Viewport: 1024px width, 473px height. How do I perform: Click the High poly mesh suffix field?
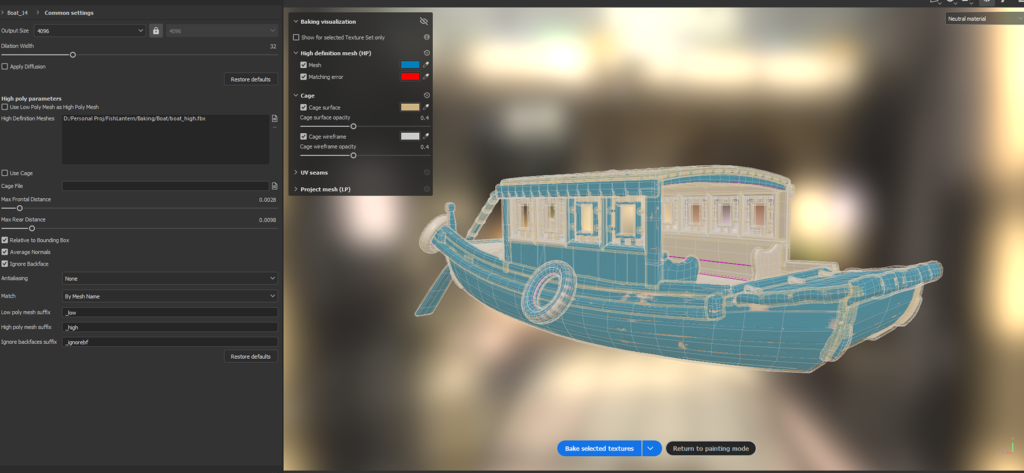pos(170,327)
